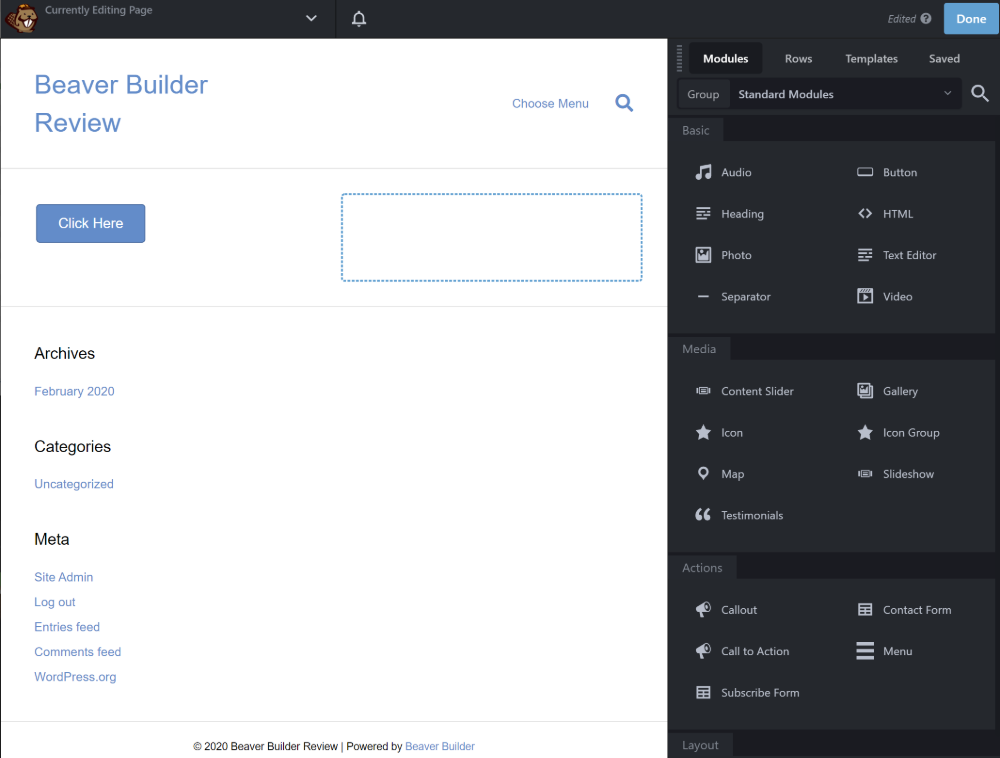Grab the panel drag handle
This screenshot has height=758, width=1000.
[679, 58]
